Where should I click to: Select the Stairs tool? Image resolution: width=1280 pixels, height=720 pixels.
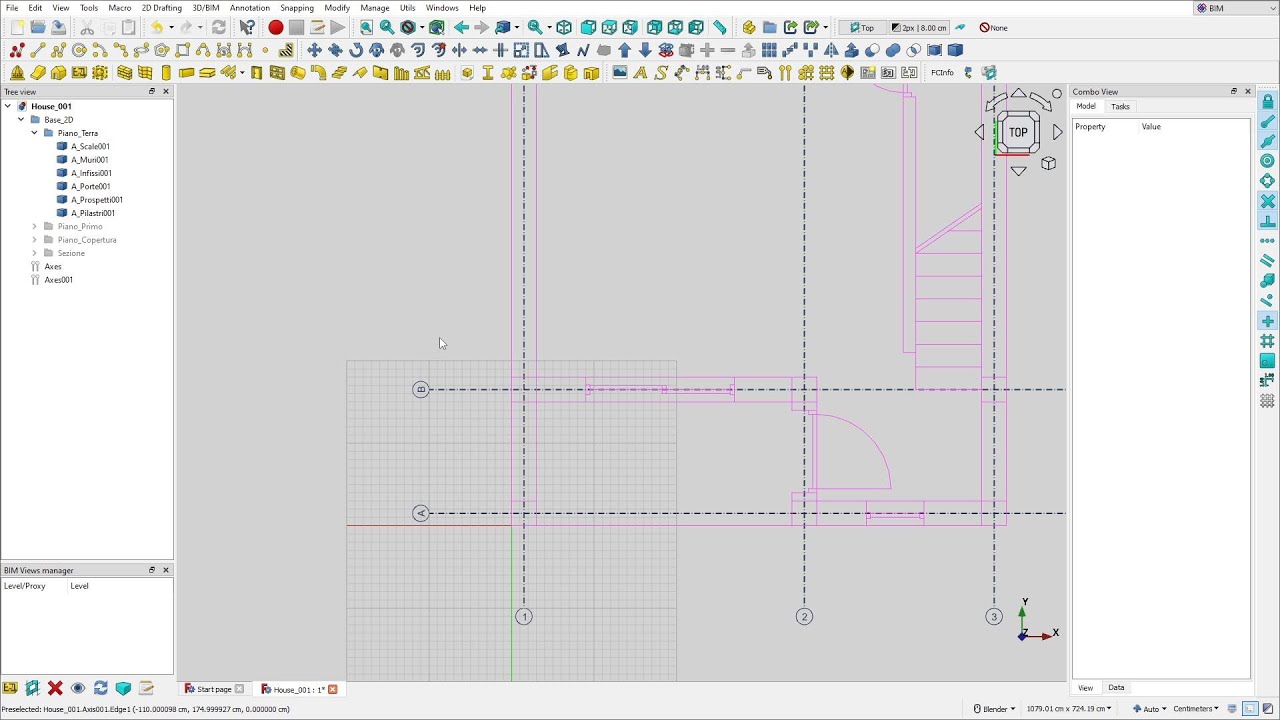339,73
